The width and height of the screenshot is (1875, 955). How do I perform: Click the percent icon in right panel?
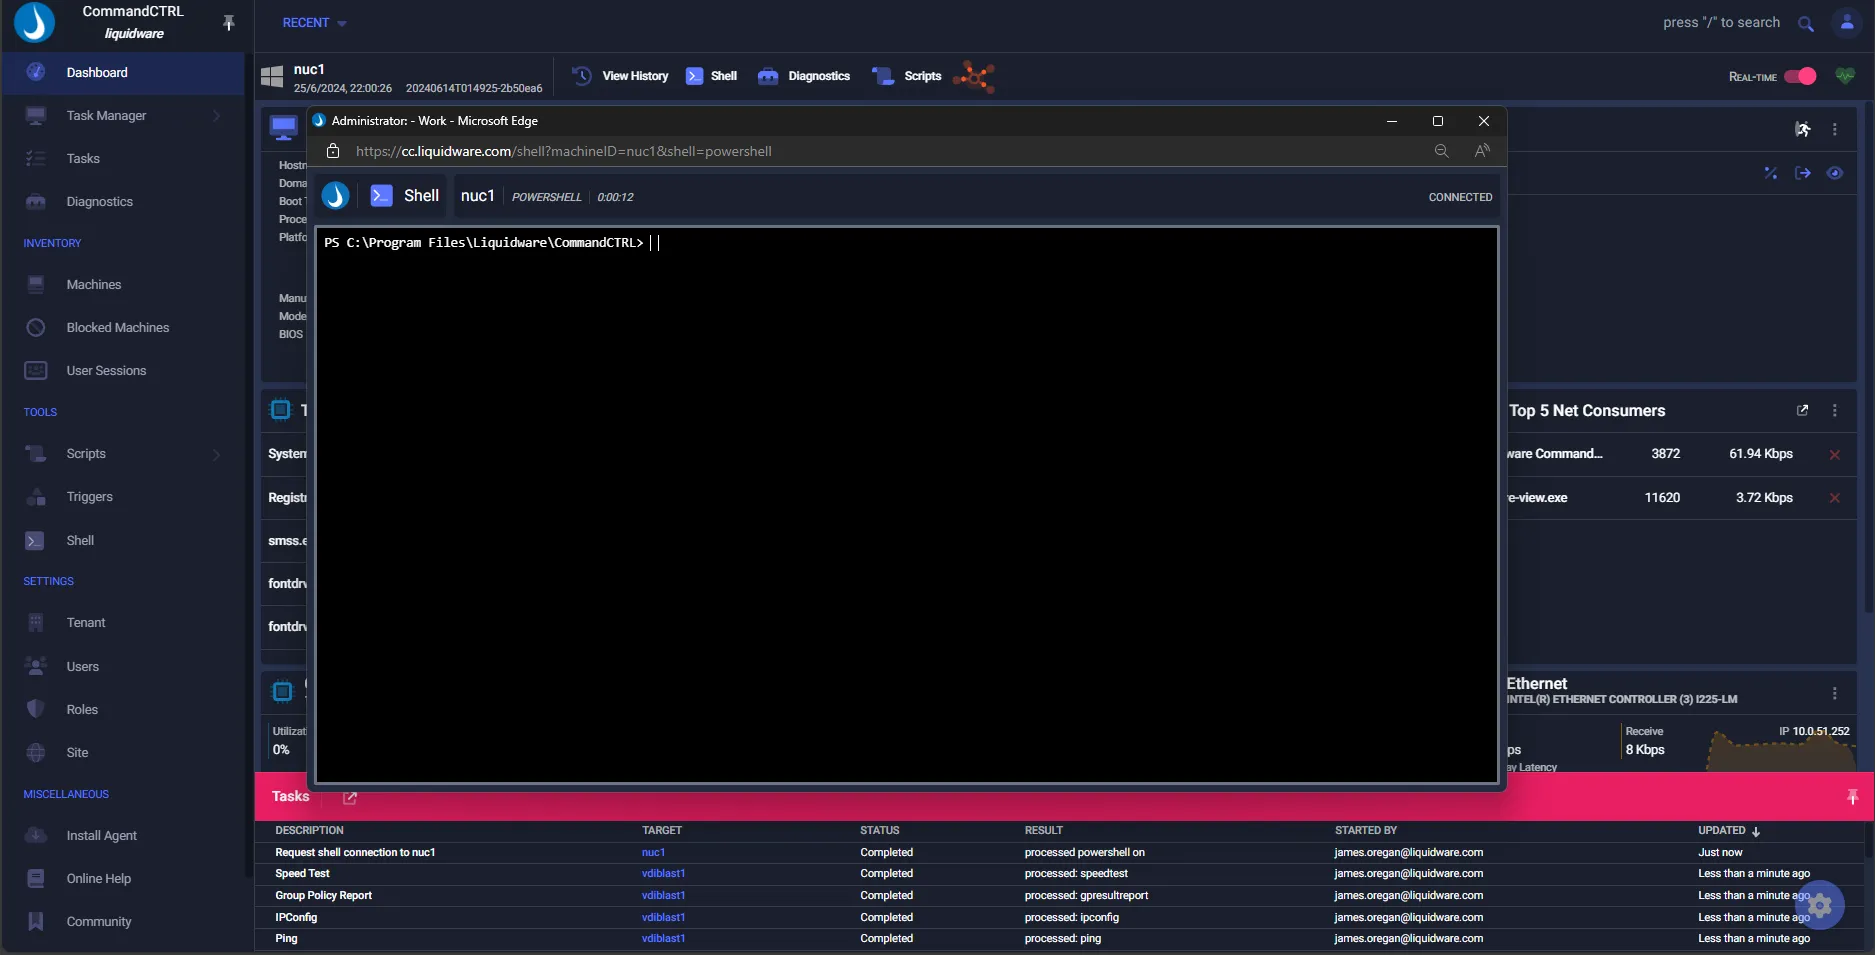coord(1770,173)
